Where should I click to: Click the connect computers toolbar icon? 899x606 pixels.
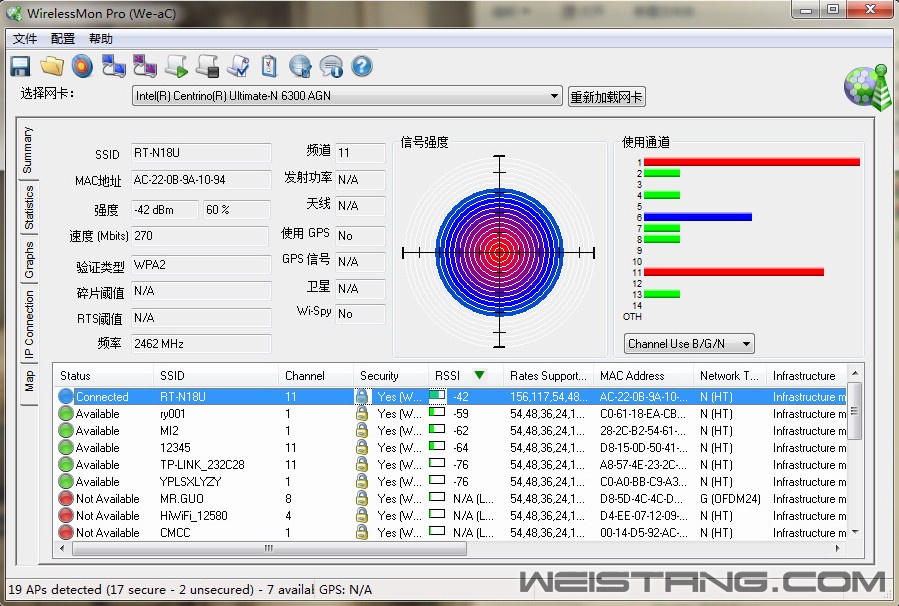coord(114,67)
